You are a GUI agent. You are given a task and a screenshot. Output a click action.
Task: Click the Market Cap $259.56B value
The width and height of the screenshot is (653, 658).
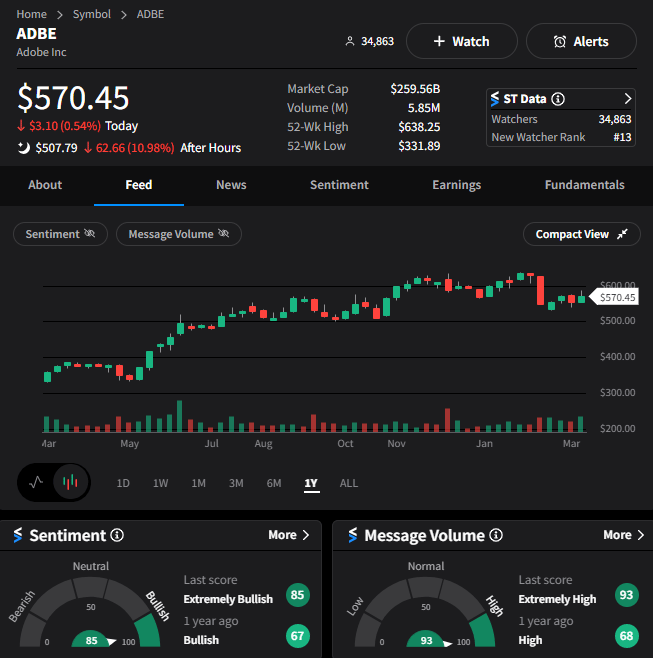click(415, 89)
